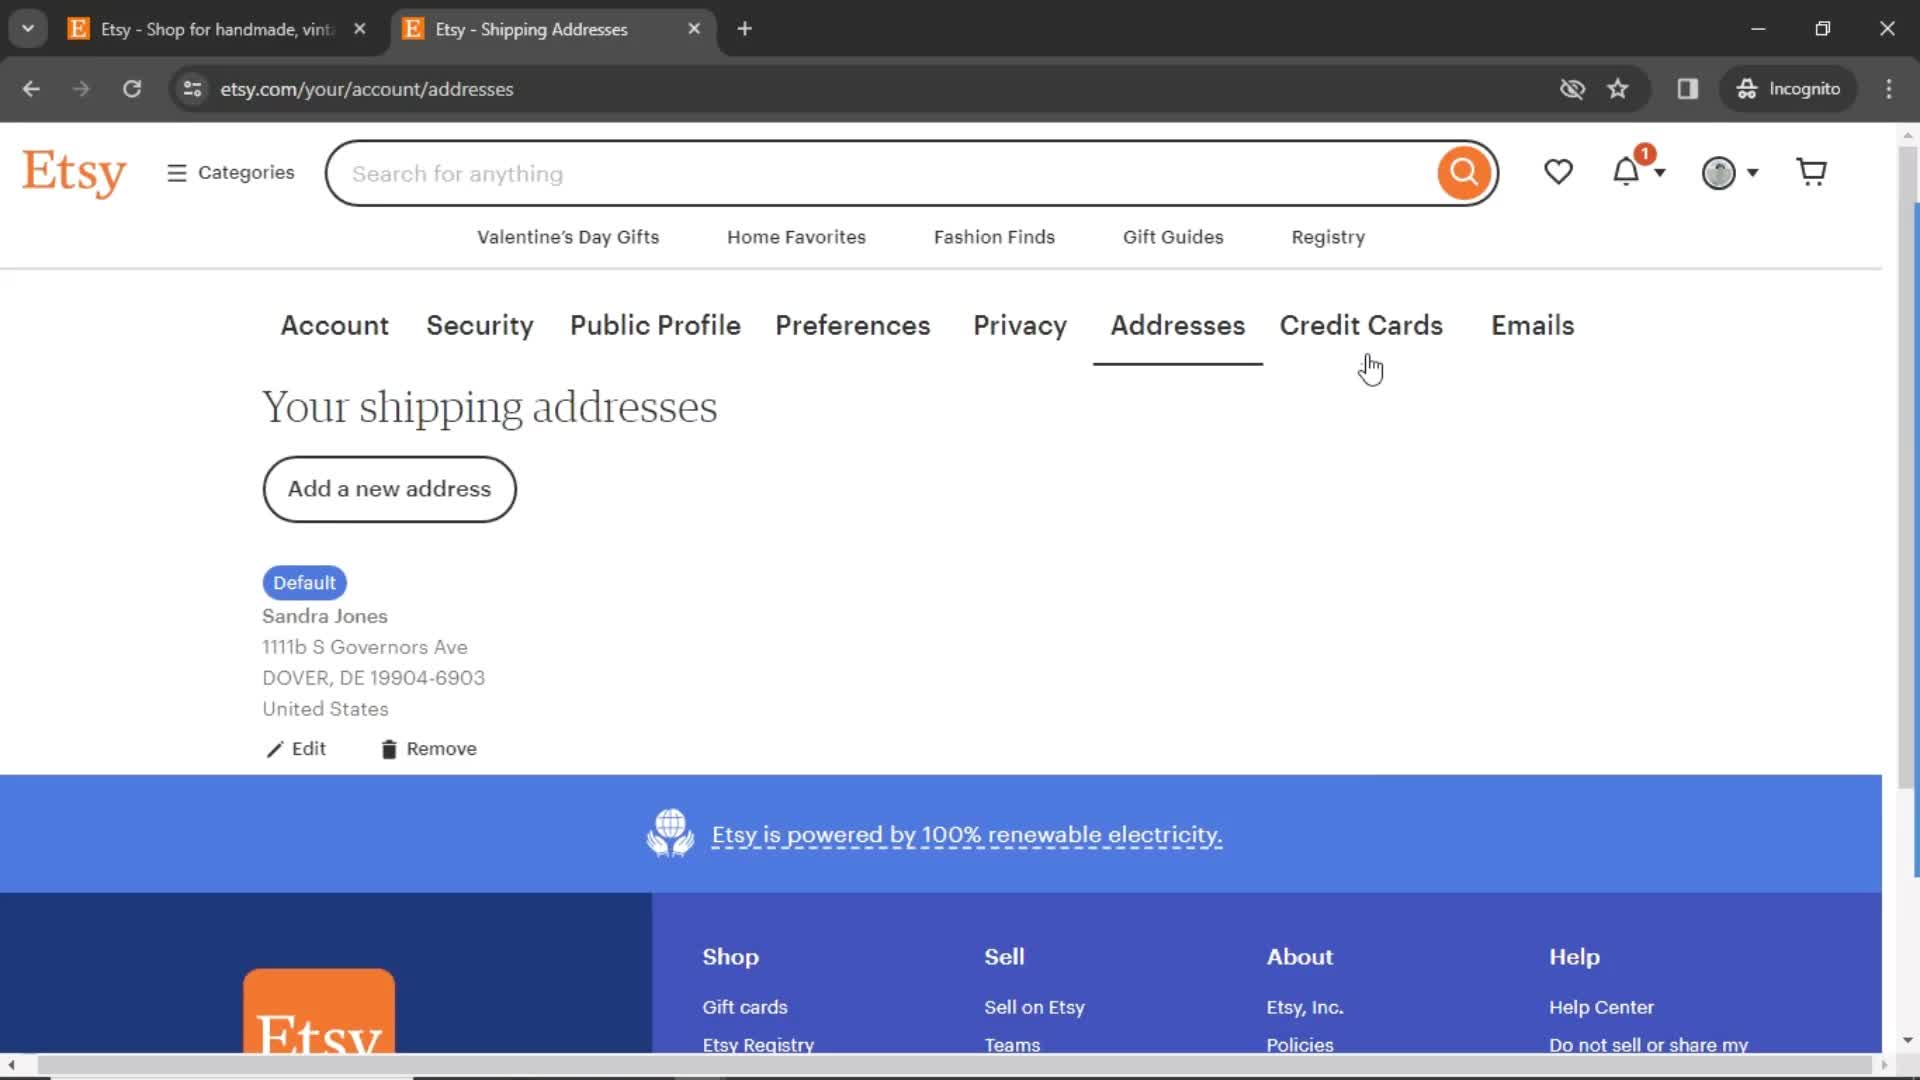Click Add a new address button

tap(389, 489)
